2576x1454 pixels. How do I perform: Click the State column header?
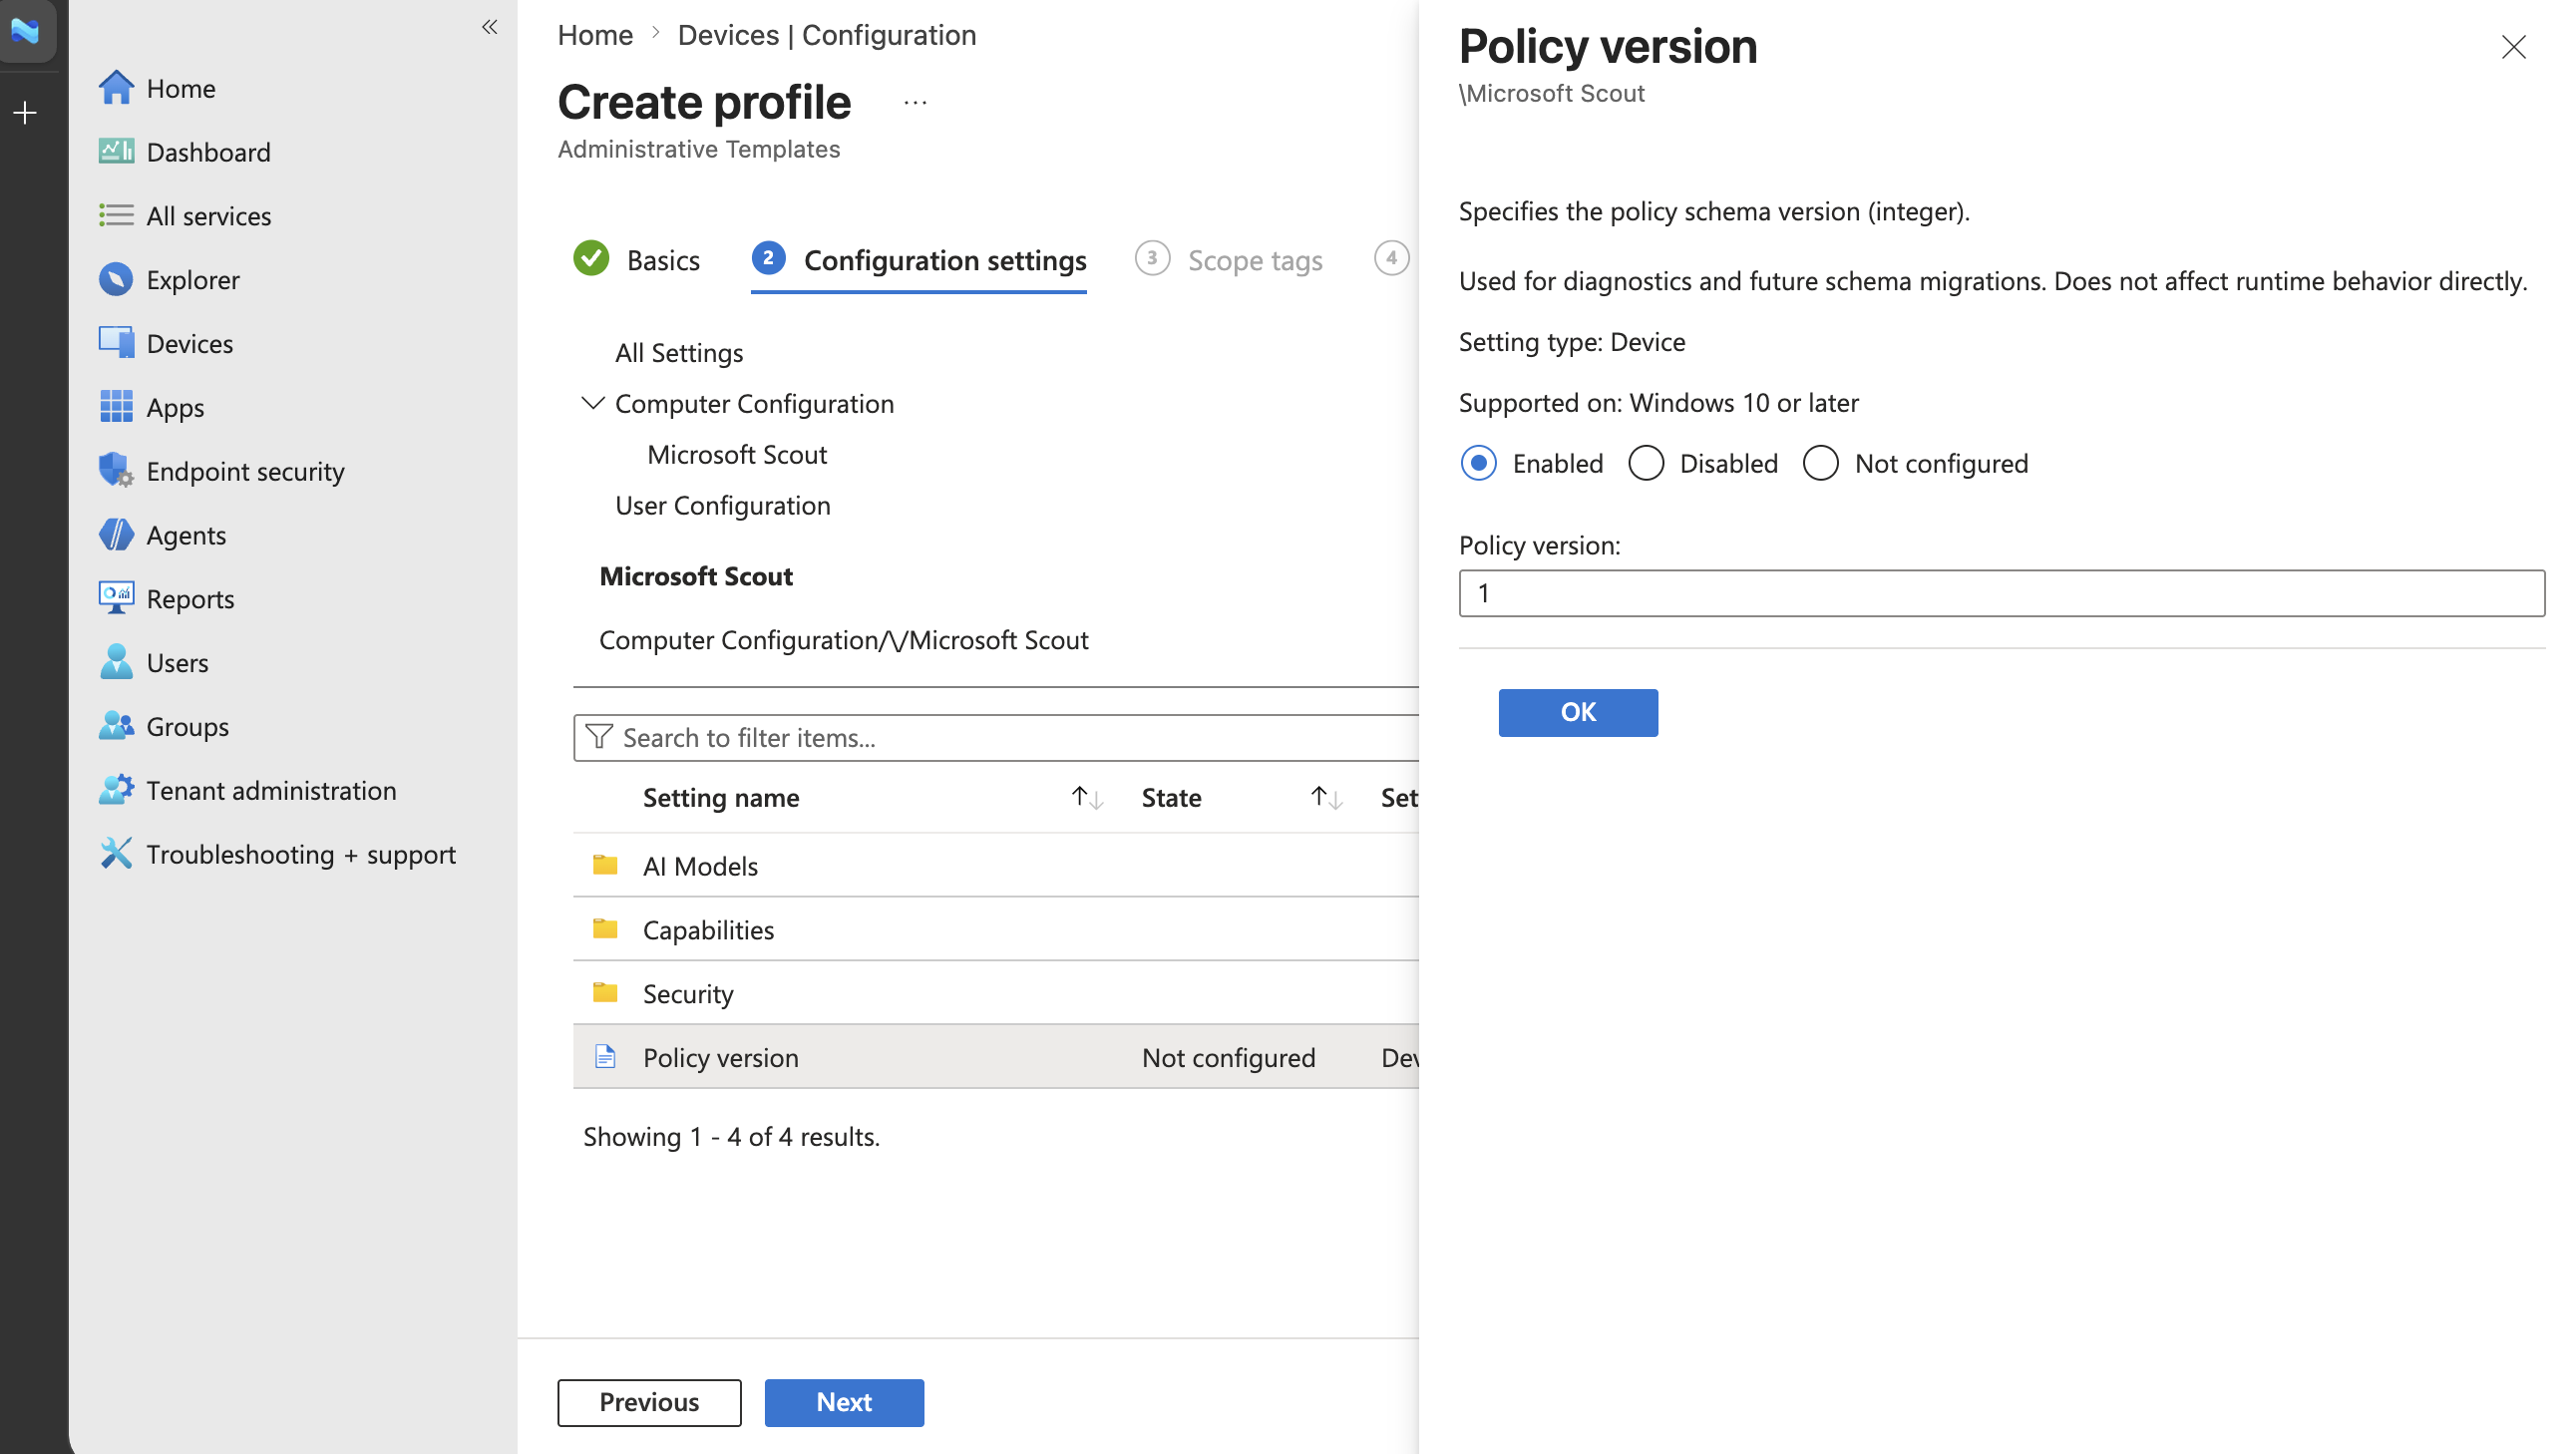click(x=1171, y=797)
